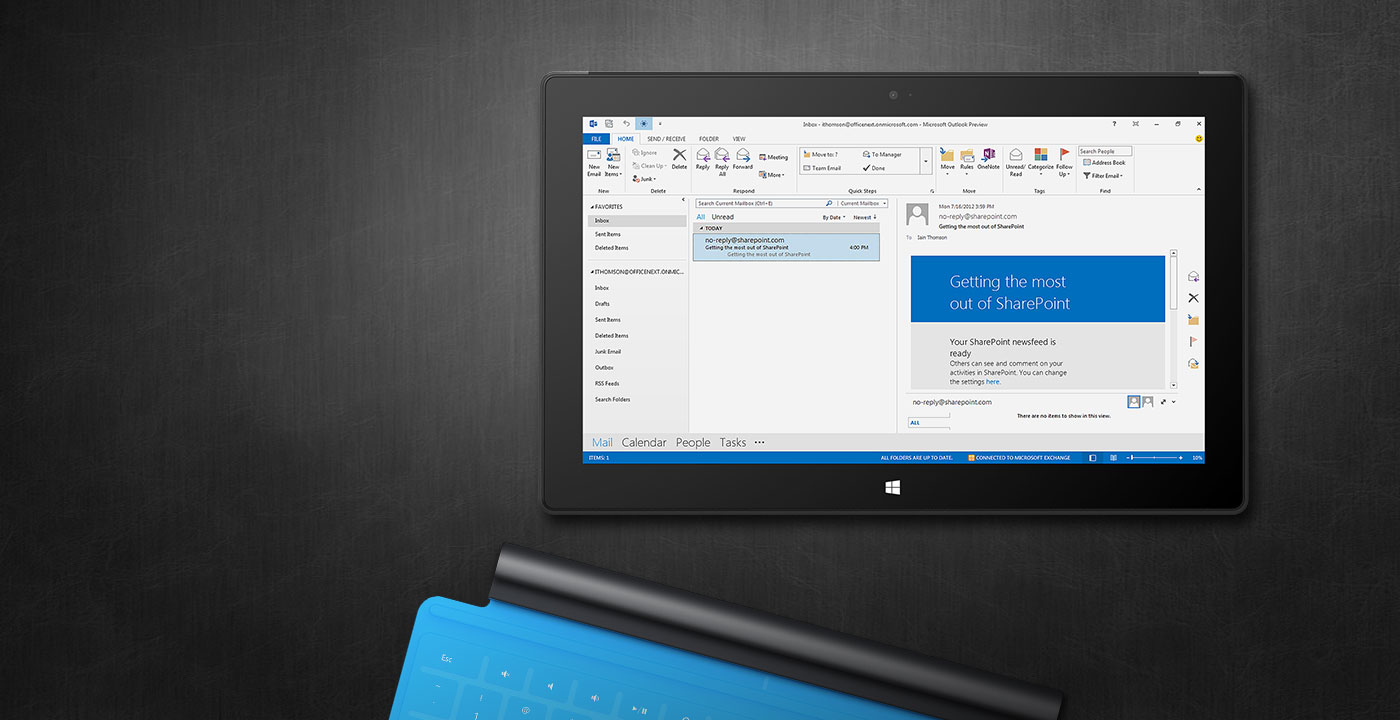Select the HOME ribbon tab

(626, 139)
